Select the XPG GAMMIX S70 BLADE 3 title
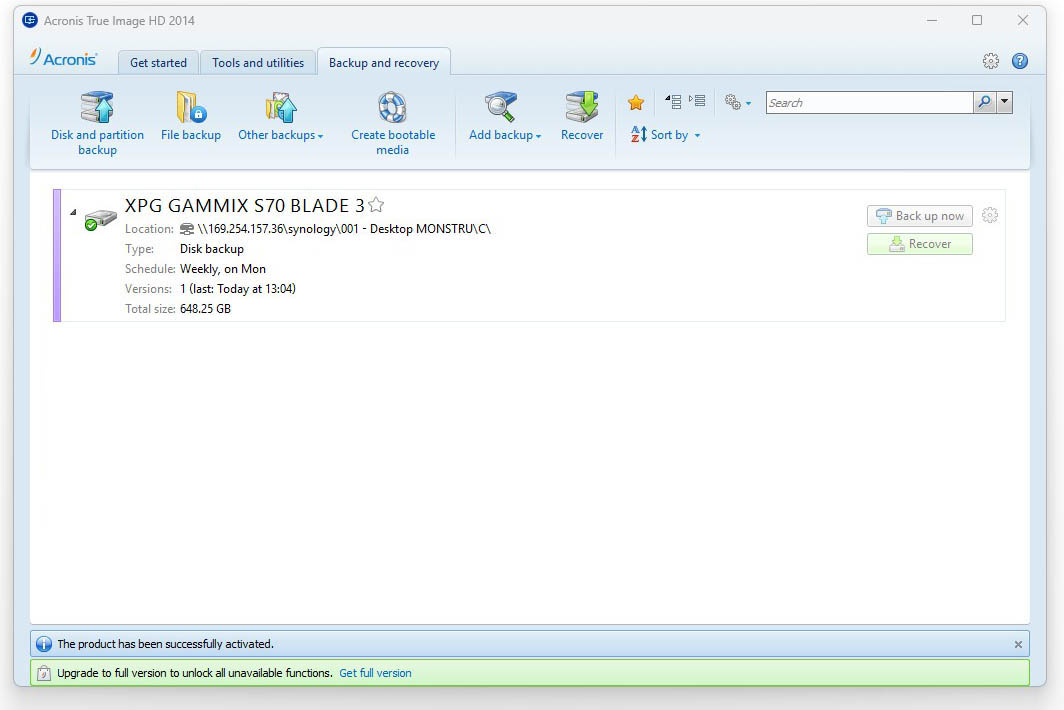1064x710 pixels. coord(244,206)
